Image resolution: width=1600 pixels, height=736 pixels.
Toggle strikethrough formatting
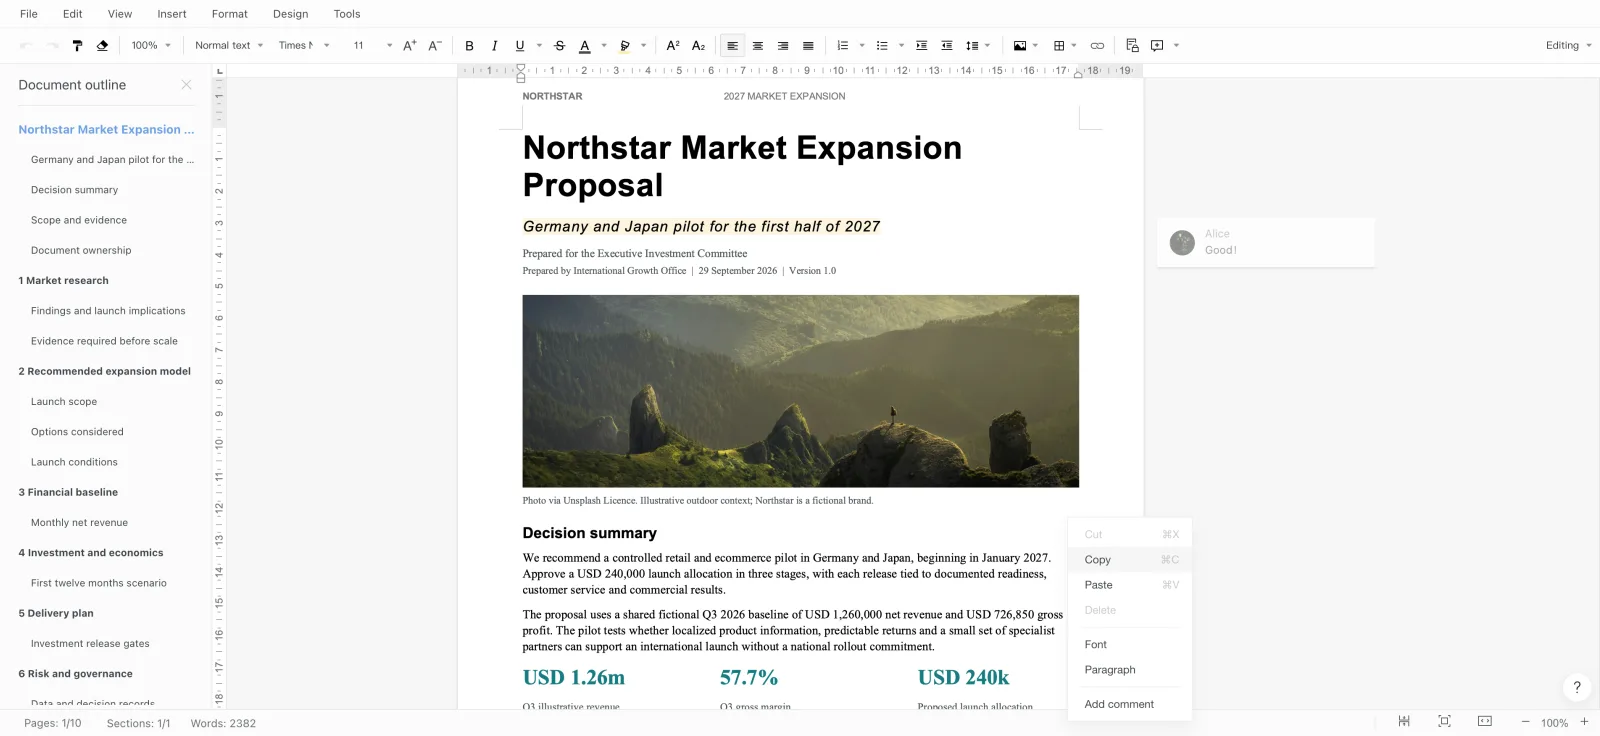[560, 45]
